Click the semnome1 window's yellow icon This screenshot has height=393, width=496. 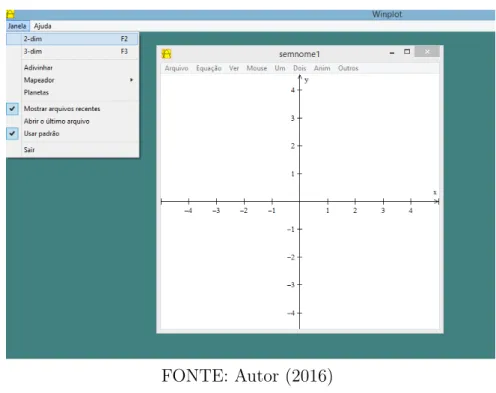coord(166,54)
